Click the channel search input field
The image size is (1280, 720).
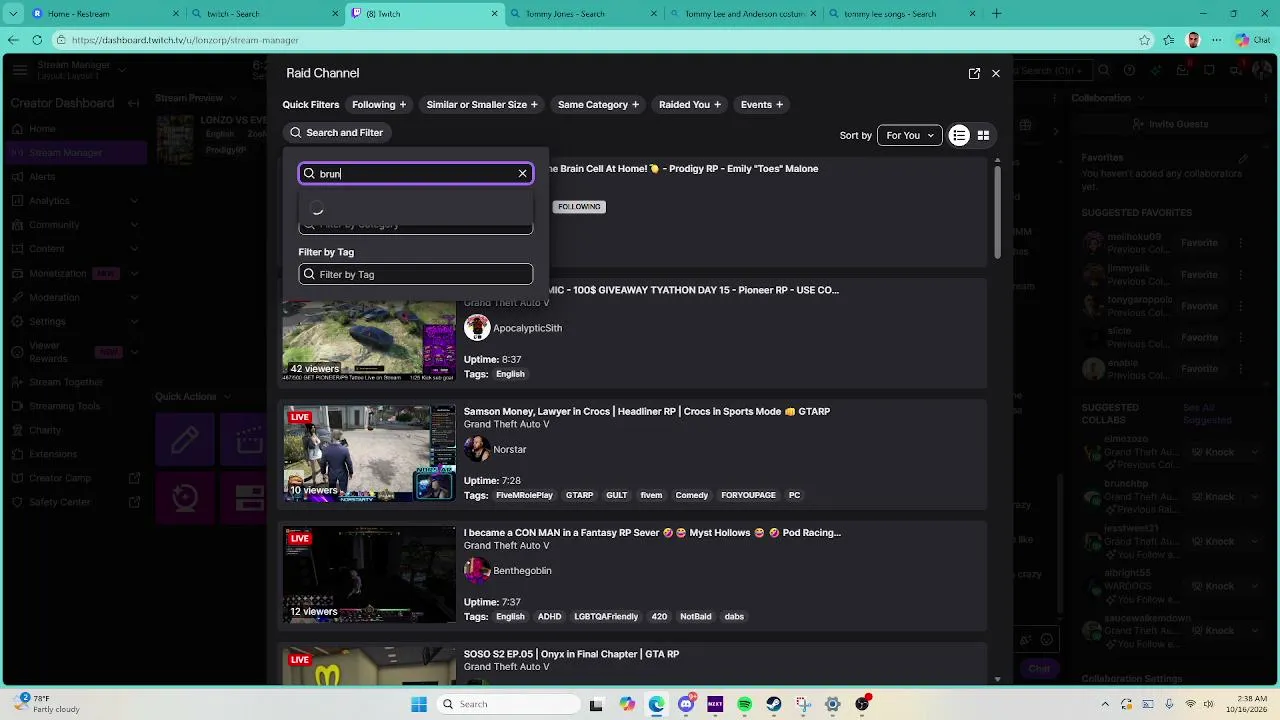pyautogui.click(x=416, y=174)
